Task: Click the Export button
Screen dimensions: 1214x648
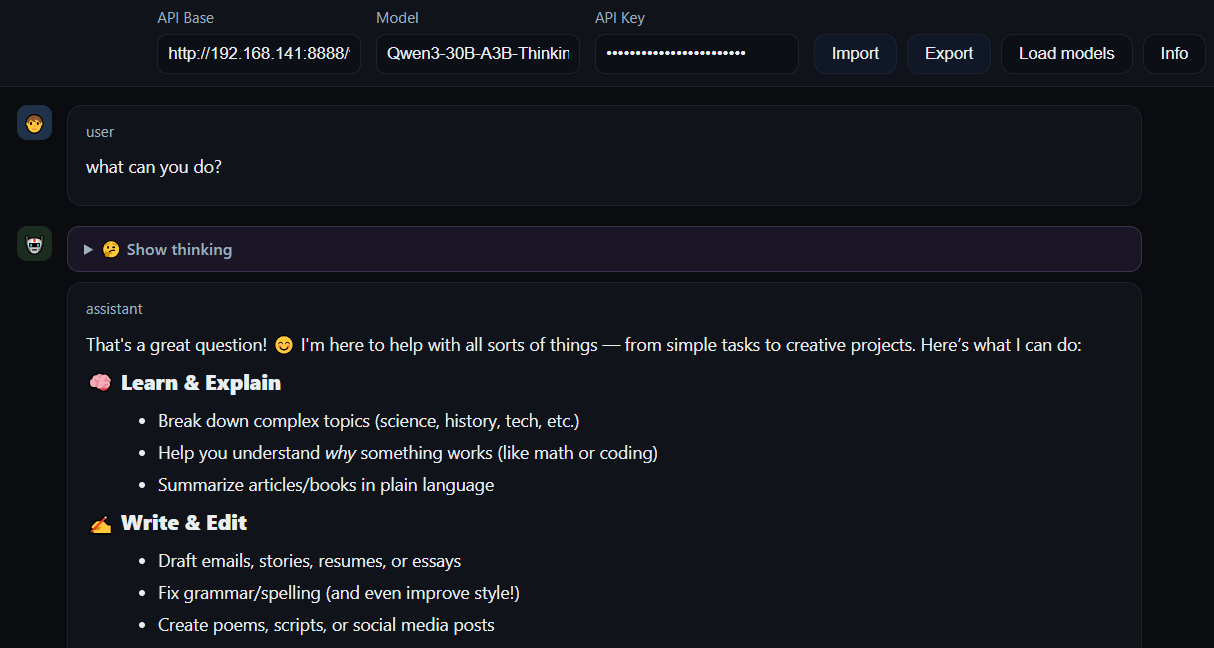Action: pyautogui.click(x=948, y=54)
